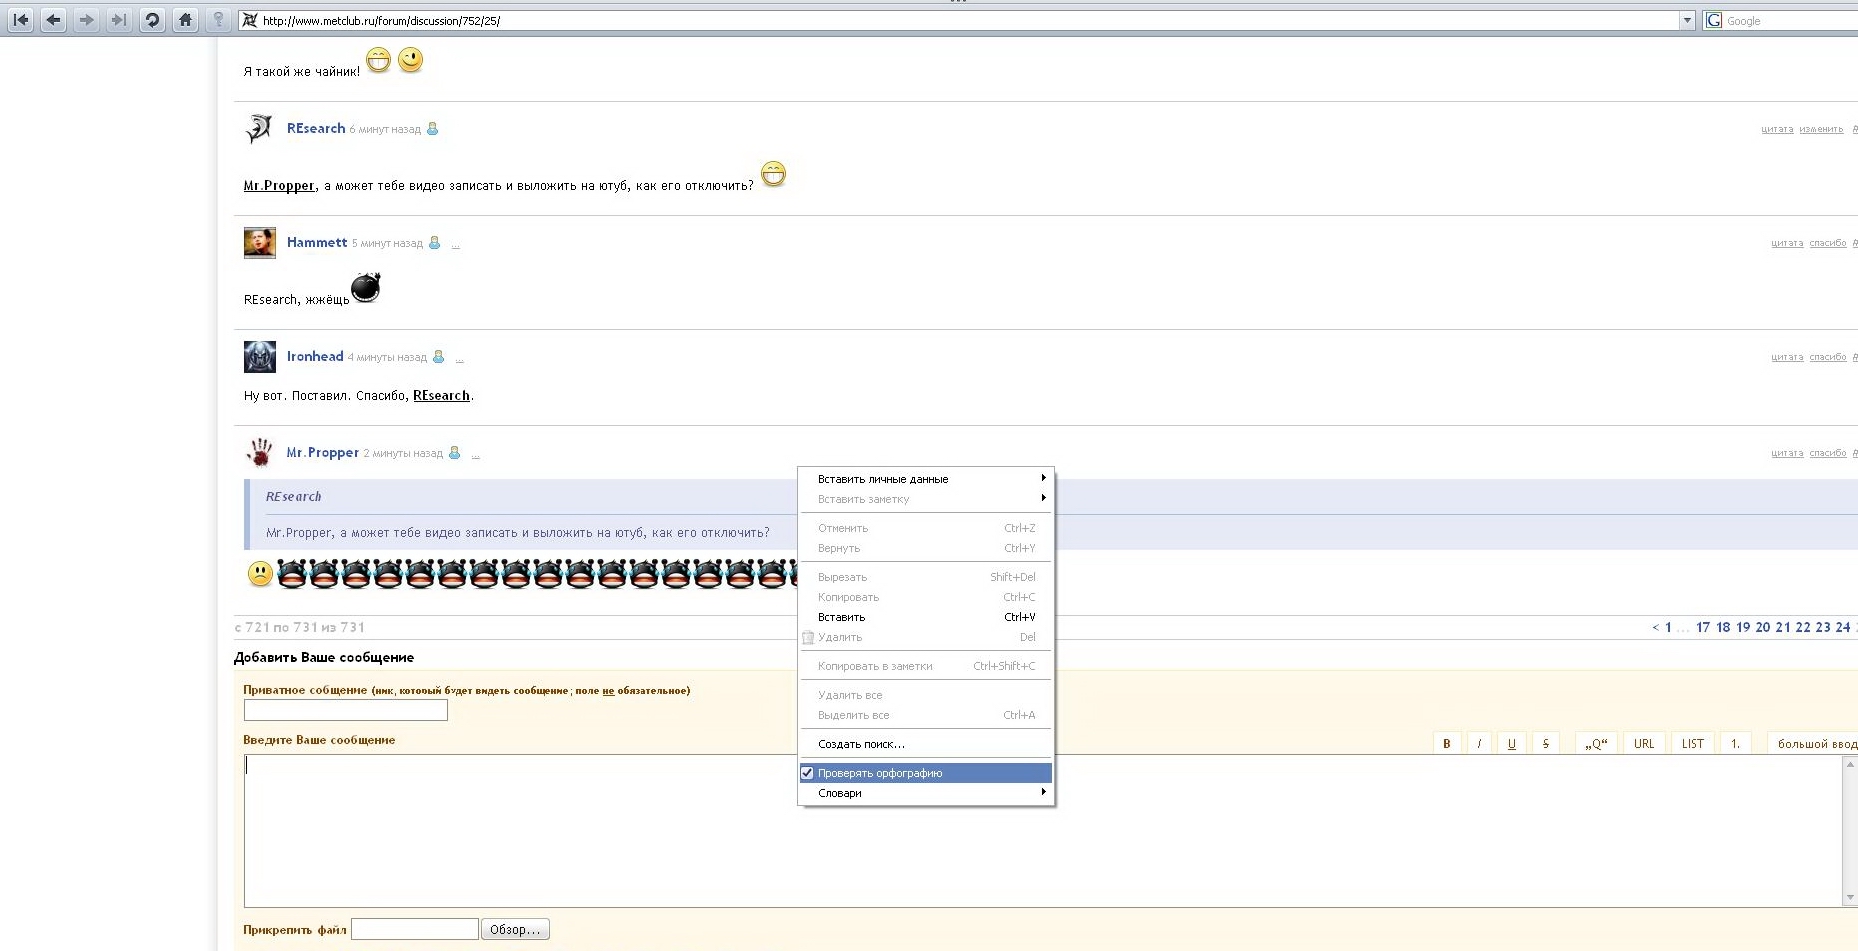Click the browser Back arrow button
Image resolution: width=1858 pixels, height=951 pixels.
[54, 20]
